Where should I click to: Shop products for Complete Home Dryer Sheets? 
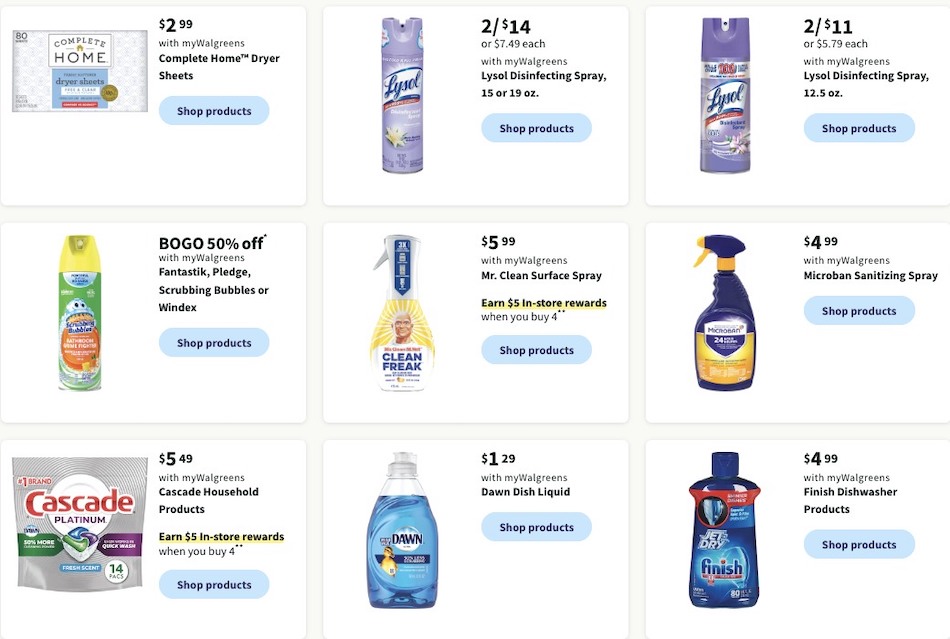pos(214,111)
